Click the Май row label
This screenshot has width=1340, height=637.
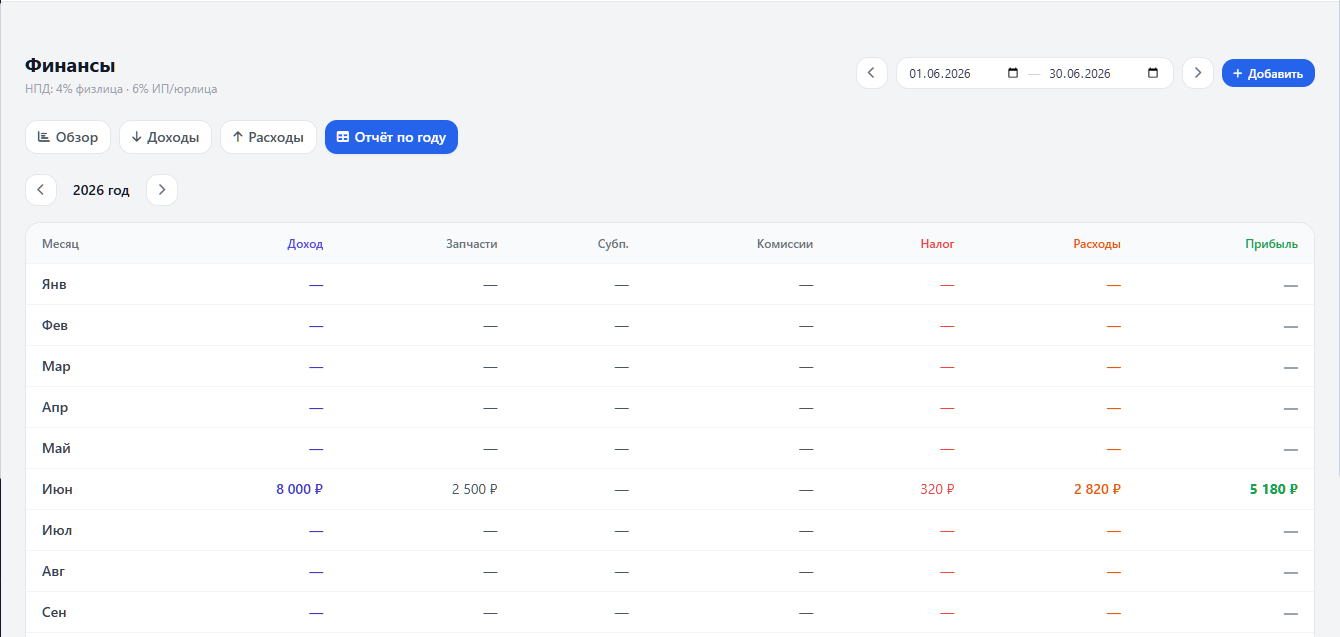click(x=55, y=449)
